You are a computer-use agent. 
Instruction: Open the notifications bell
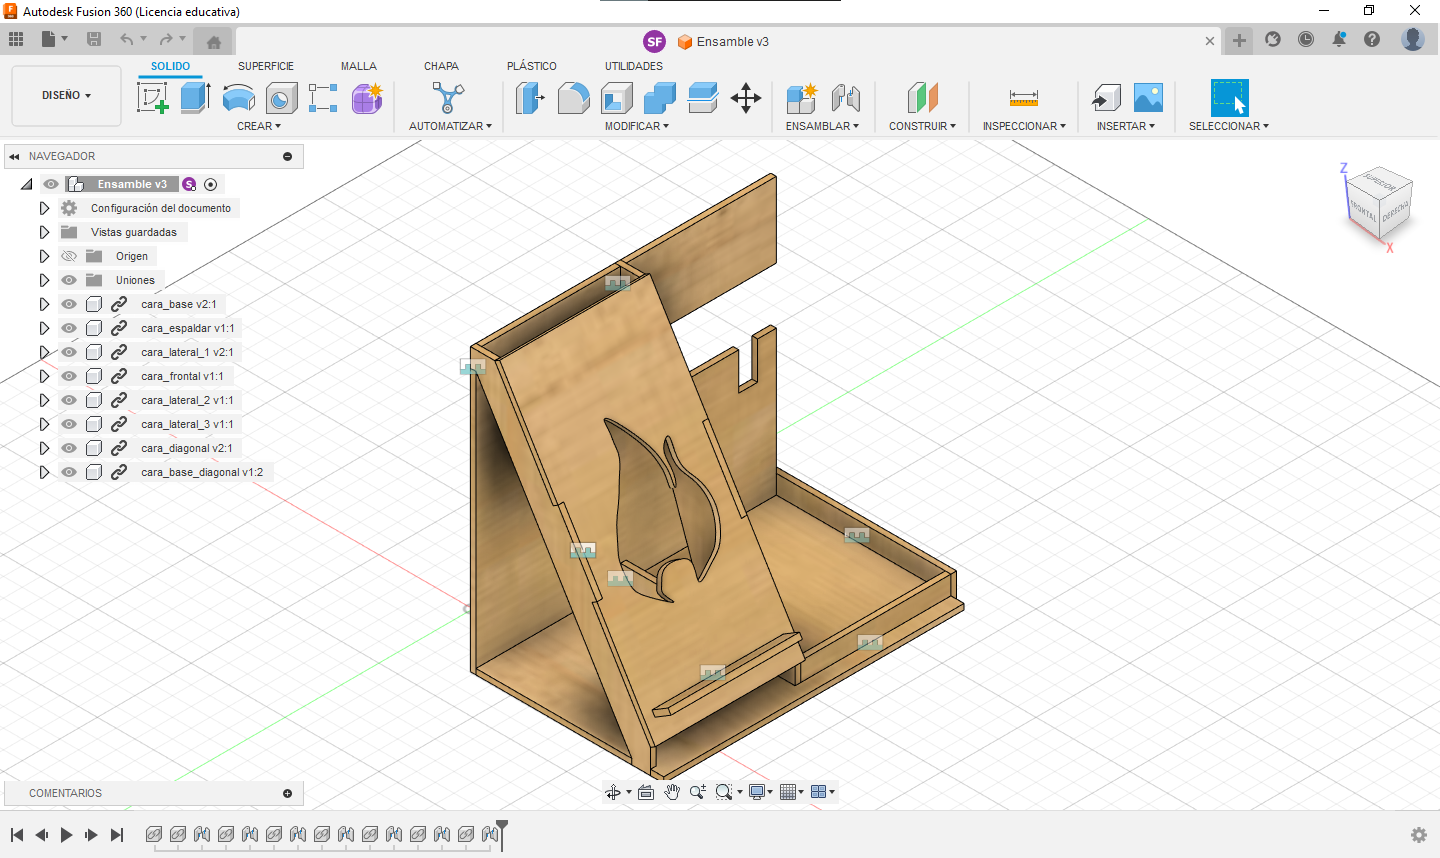1339,39
